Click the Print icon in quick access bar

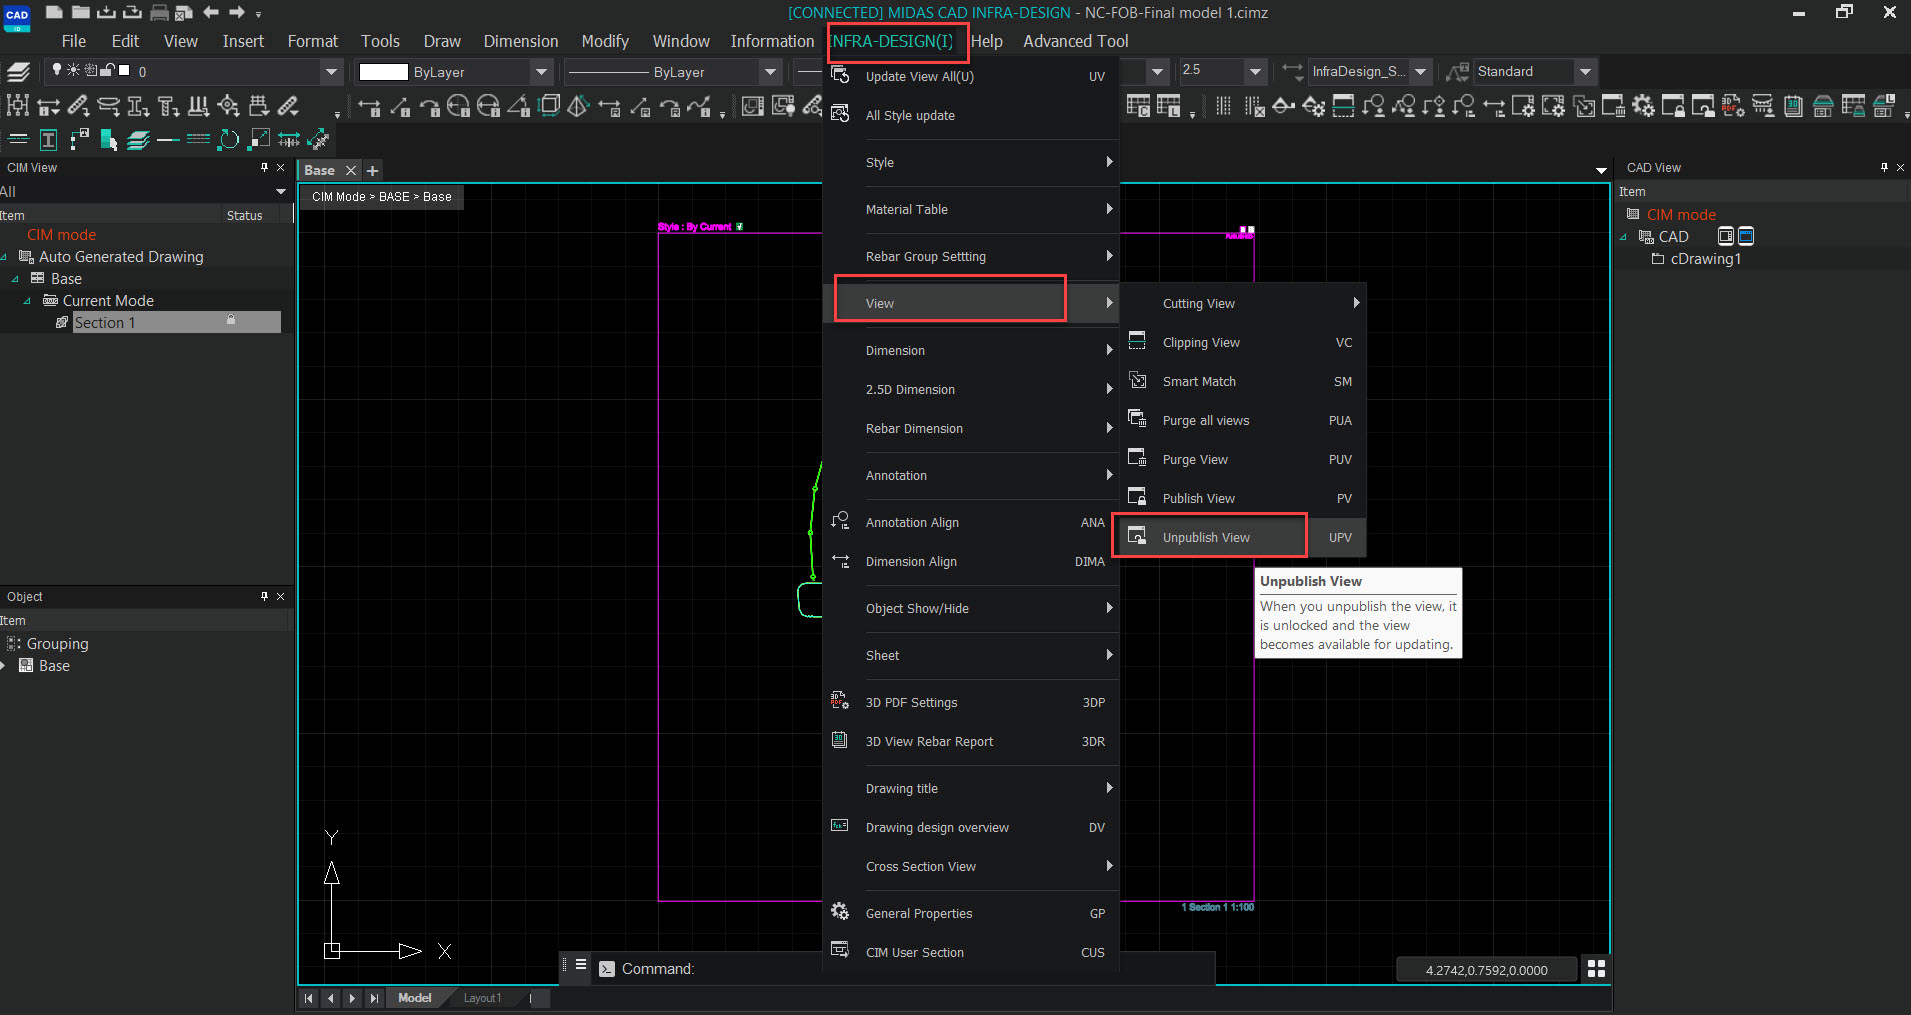coord(158,13)
